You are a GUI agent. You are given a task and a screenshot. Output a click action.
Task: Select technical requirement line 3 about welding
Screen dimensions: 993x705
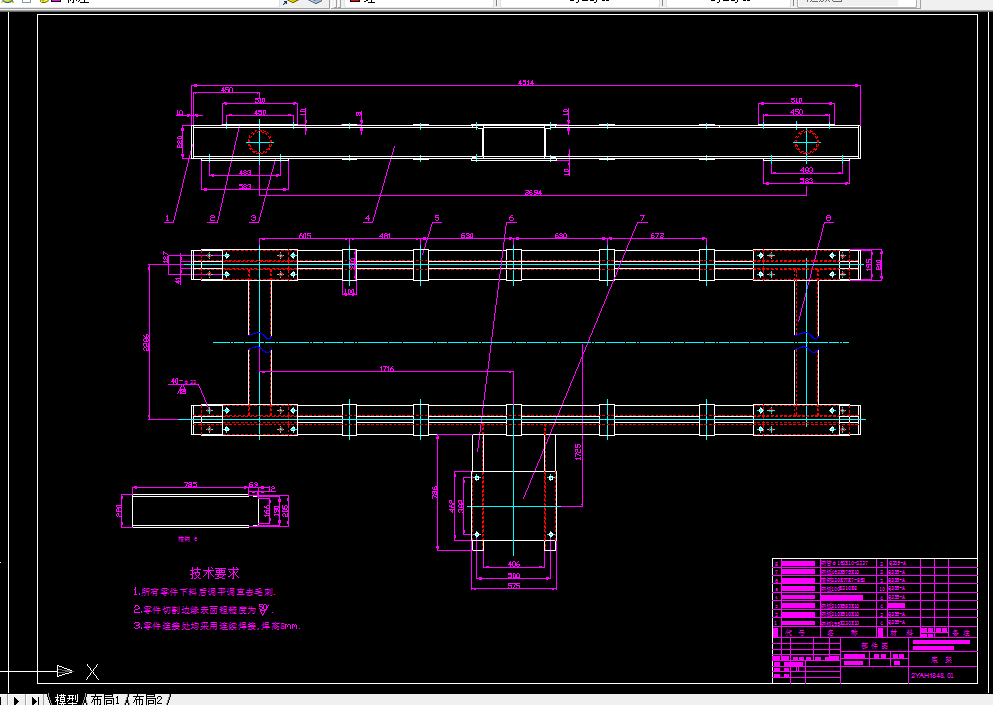pyautogui.click(x=217, y=626)
